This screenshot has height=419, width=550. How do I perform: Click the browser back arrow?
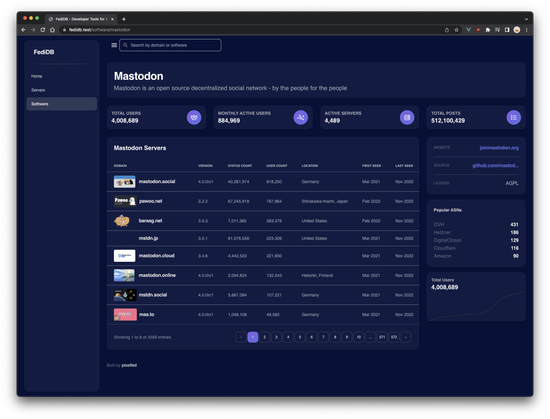tap(24, 30)
